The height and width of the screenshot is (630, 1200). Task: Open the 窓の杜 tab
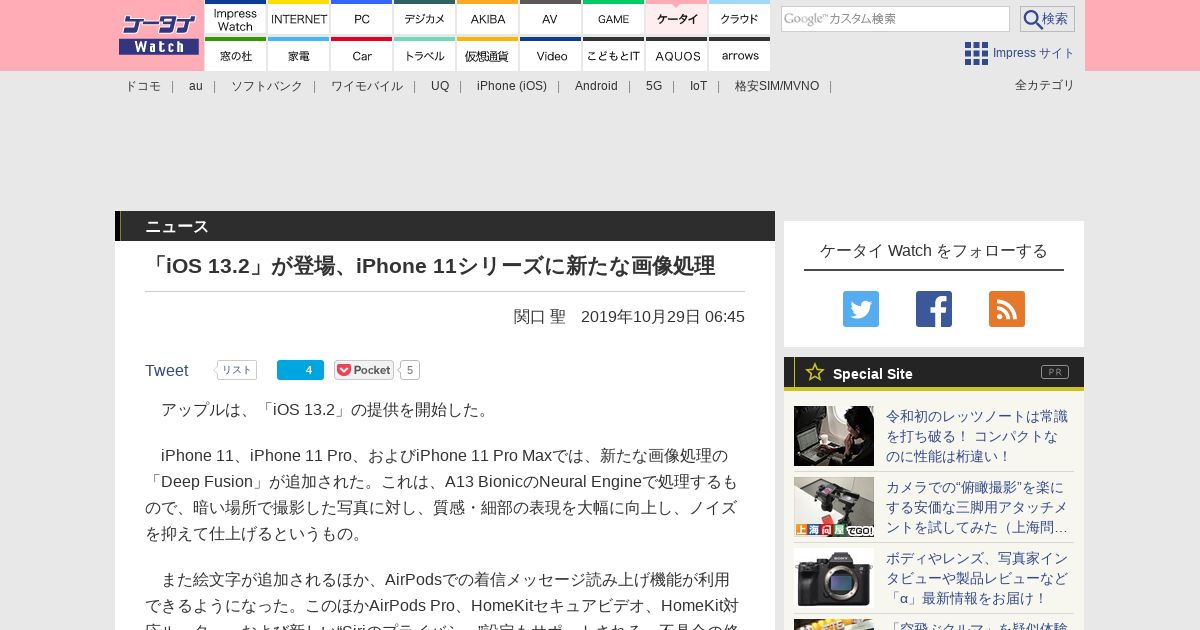pos(236,54)
